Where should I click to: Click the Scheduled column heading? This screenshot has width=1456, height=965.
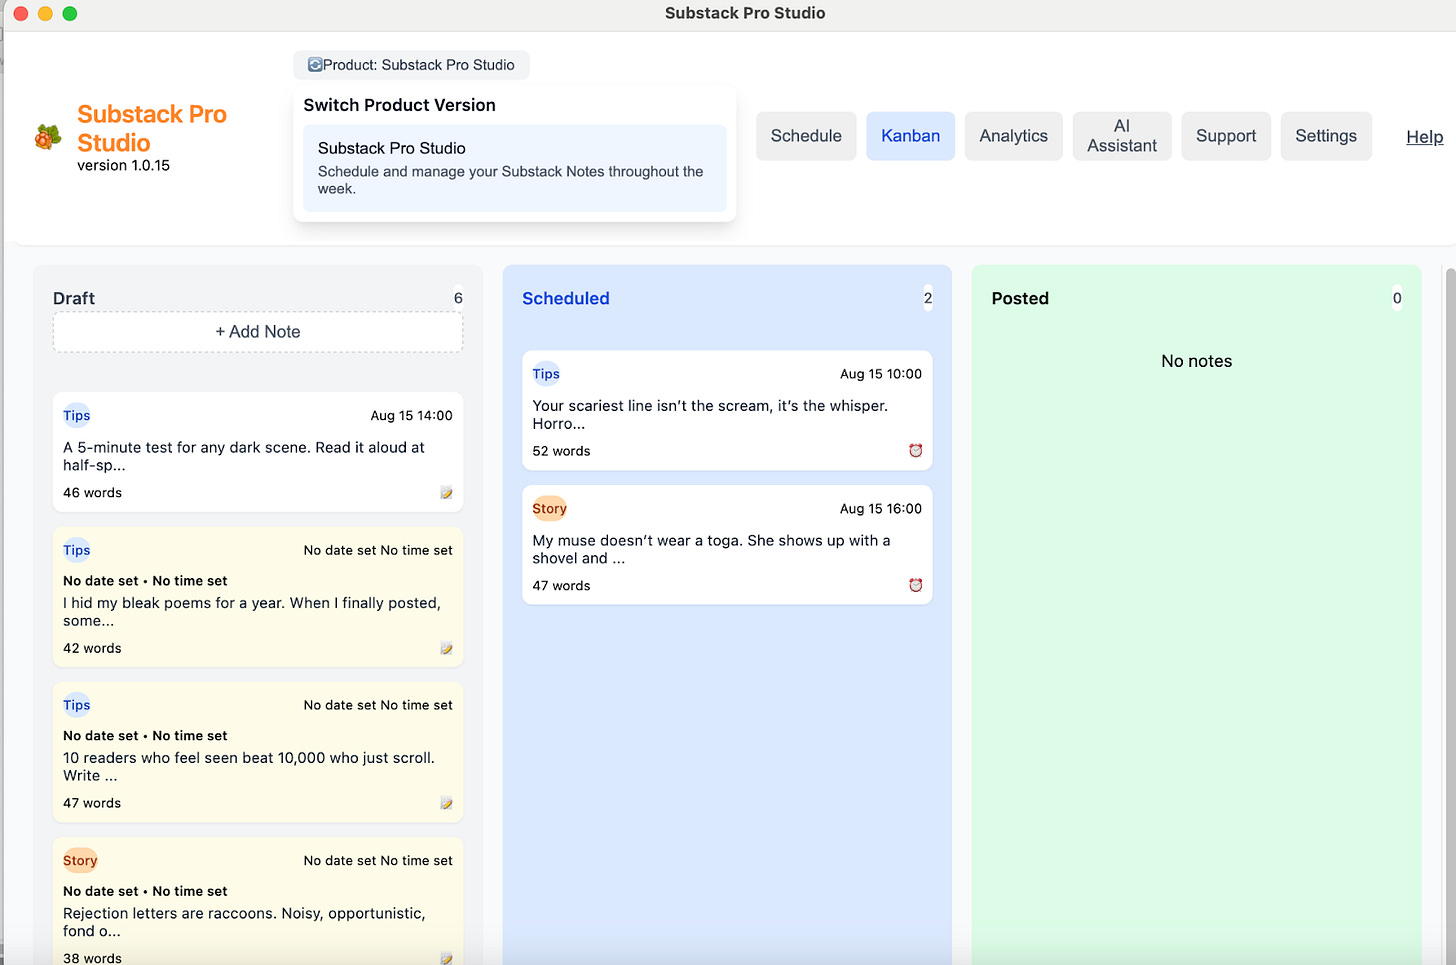coord(566,298)
